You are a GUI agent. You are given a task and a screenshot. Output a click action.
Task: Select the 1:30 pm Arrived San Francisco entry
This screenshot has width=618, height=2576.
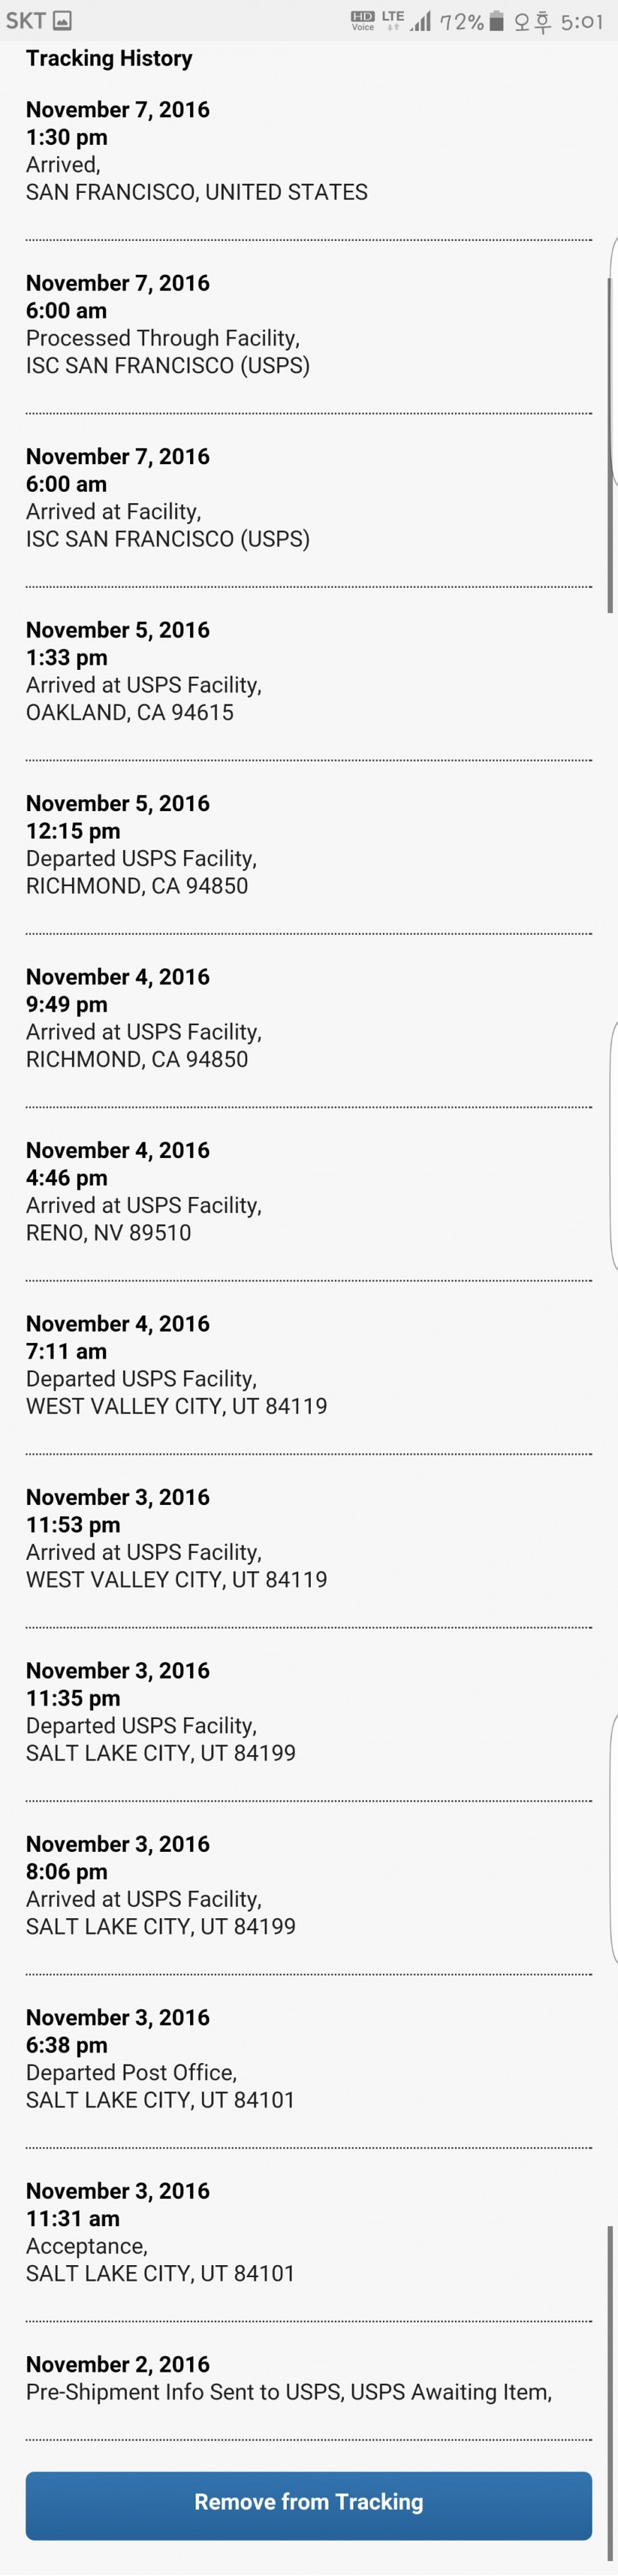click(196, 151)
